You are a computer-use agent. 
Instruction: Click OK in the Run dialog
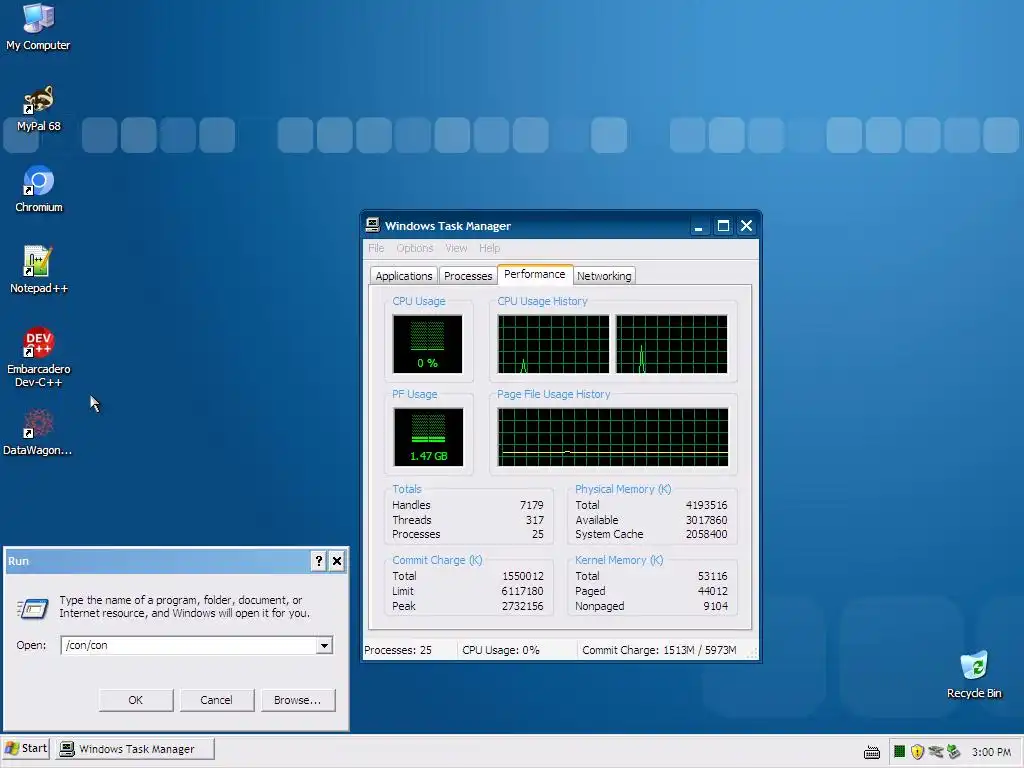click(136, 700)
